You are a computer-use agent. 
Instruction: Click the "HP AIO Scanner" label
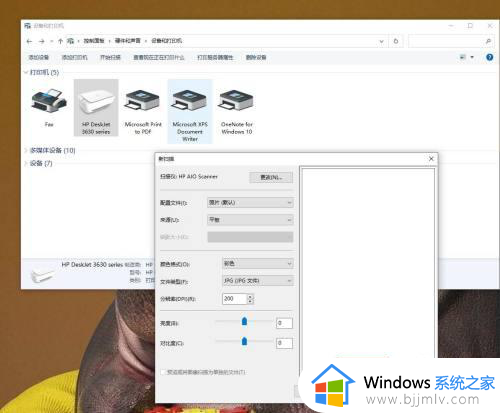198,176
